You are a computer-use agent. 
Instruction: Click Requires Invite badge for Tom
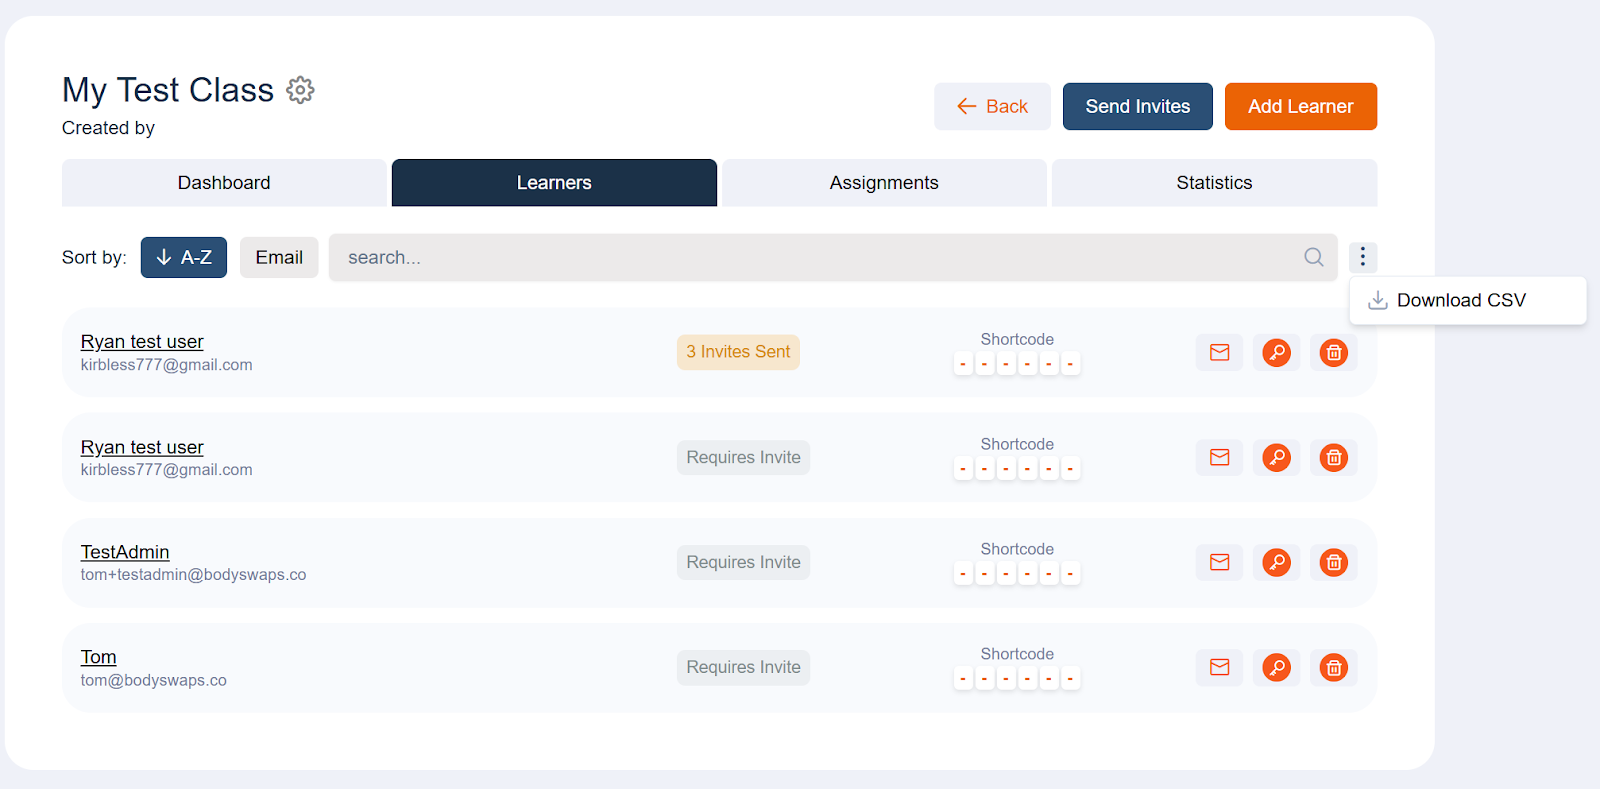pos(743,667)
